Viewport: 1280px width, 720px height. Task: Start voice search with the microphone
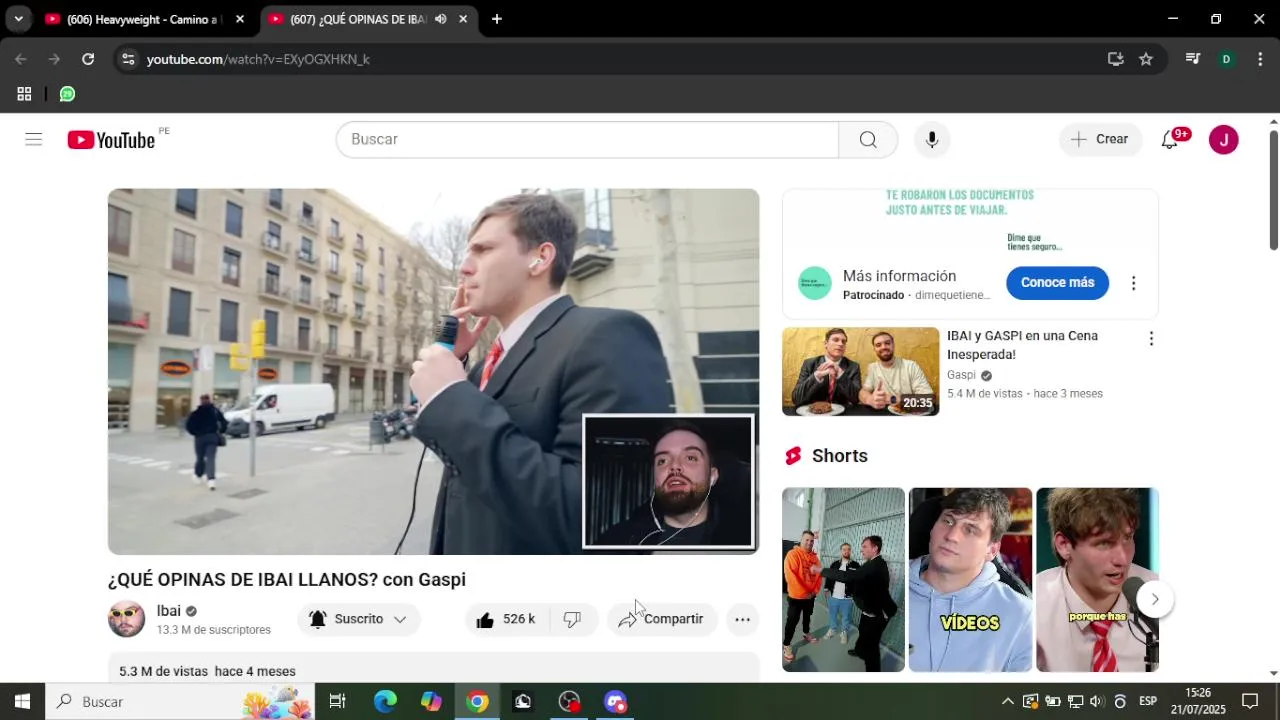[x=932, y=139]
